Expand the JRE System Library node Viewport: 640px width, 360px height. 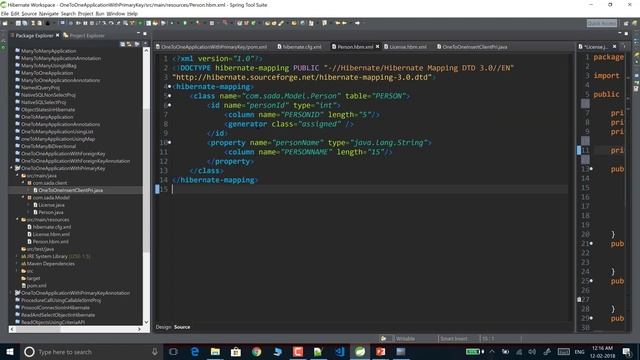click(x=18, y=256)
